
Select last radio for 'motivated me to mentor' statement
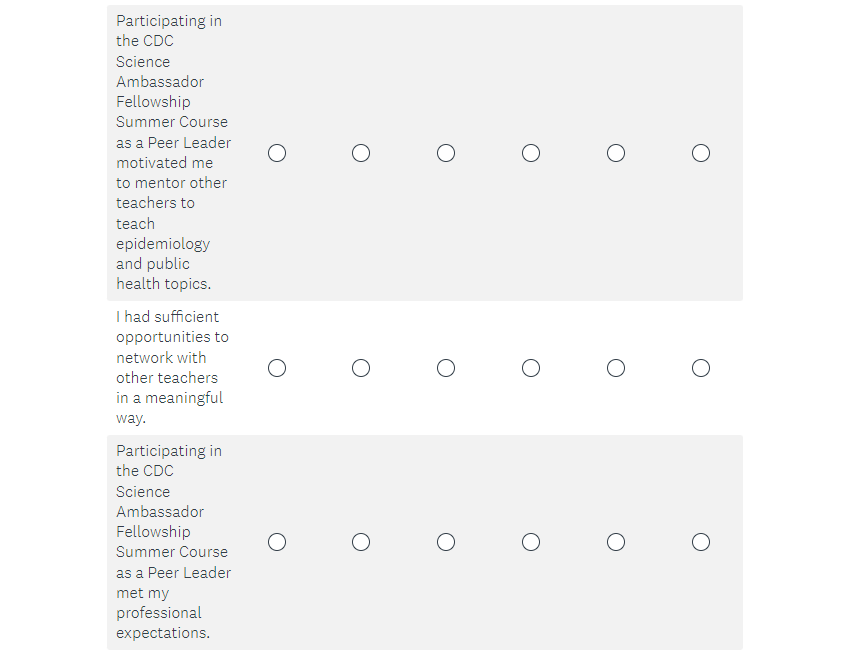701,153
